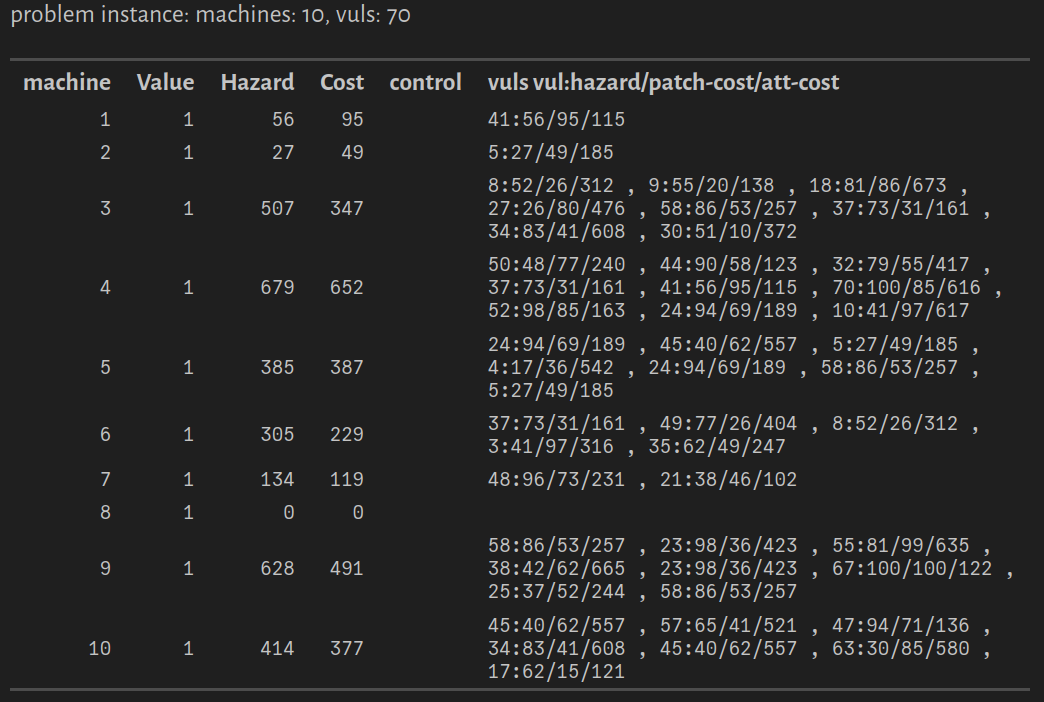Click hazard value 507 for machine 3
The width and height of the screenshot is (1044, 702).
pyautogui.click(x=273, y=209)
